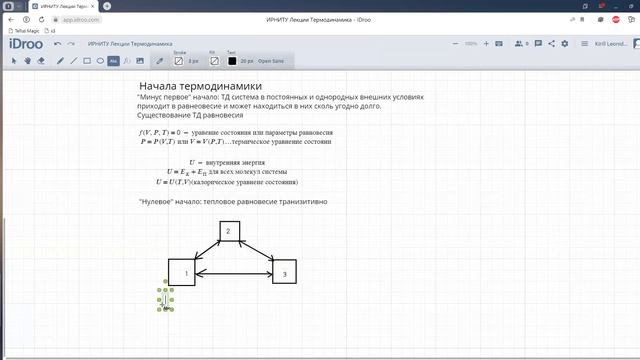Zoom out the board with minus

[x=456, y=44]
